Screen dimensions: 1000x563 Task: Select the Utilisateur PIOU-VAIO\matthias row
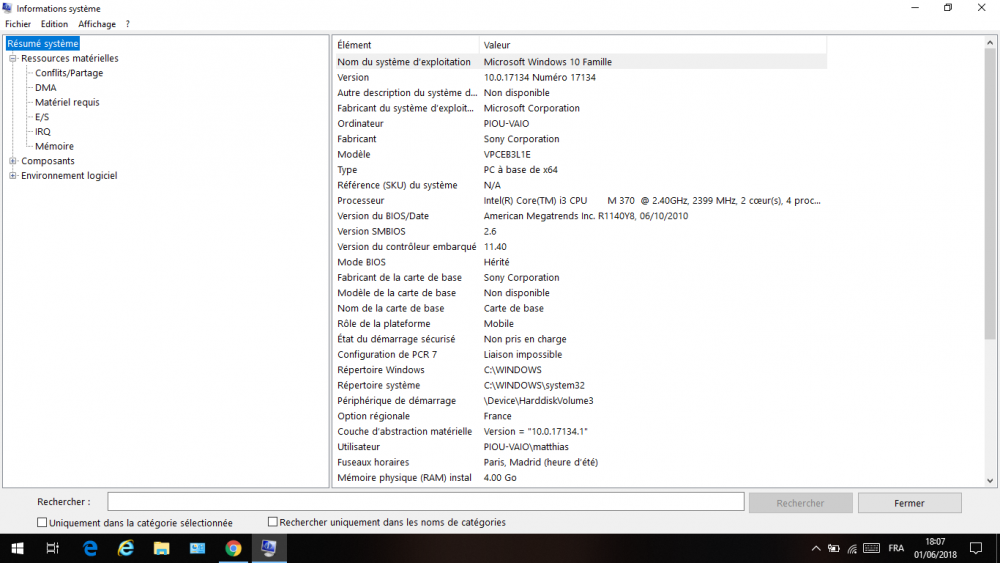click(580, 447)
